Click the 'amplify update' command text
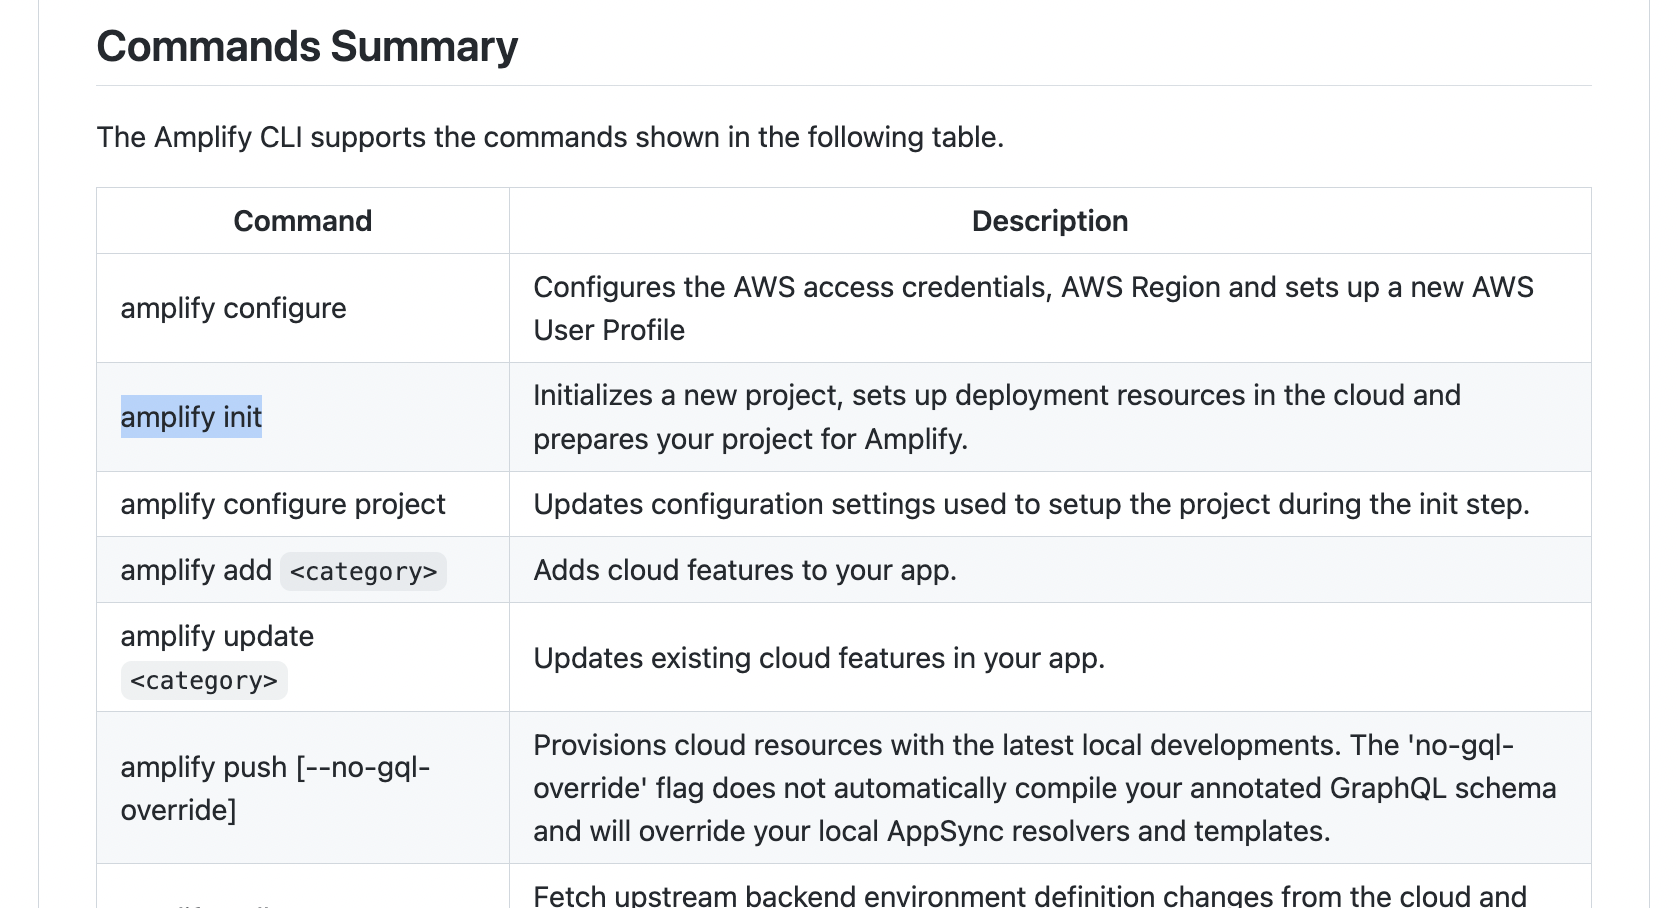The height and width of the screenshot is (908, 1678). coord(217,636)
